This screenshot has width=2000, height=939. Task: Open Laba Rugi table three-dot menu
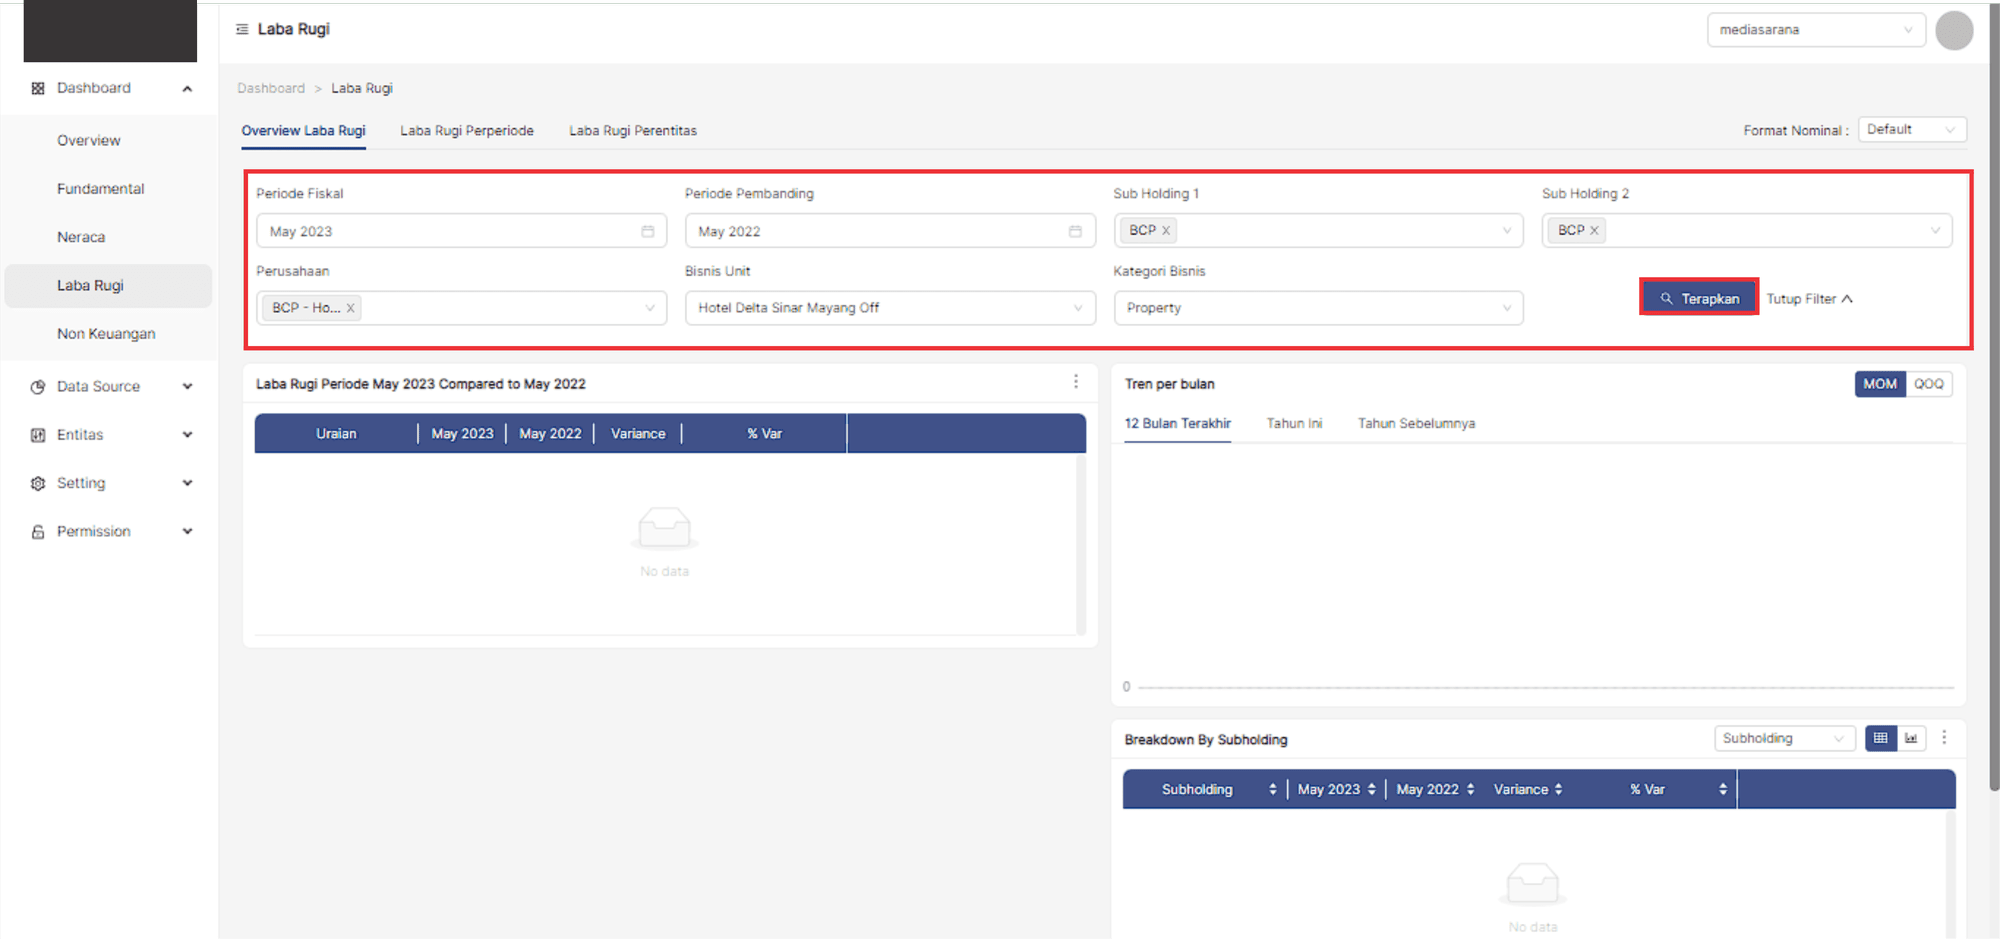pyautogui.click(x=1076, y=382)
